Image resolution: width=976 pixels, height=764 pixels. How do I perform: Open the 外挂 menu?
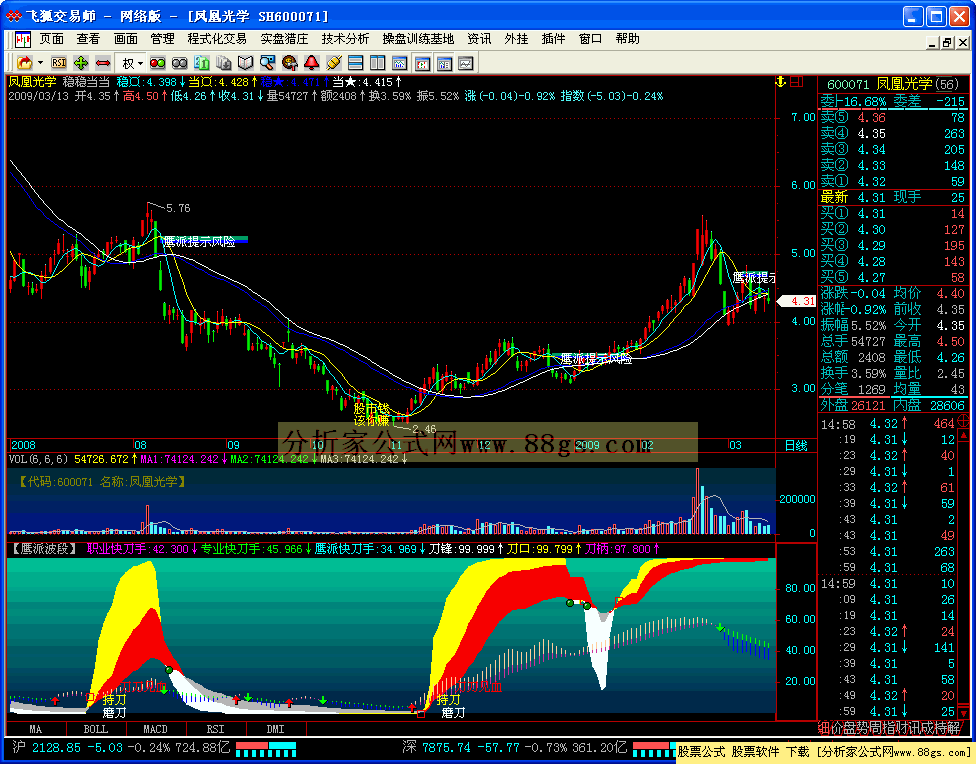(x=517, y=39)
